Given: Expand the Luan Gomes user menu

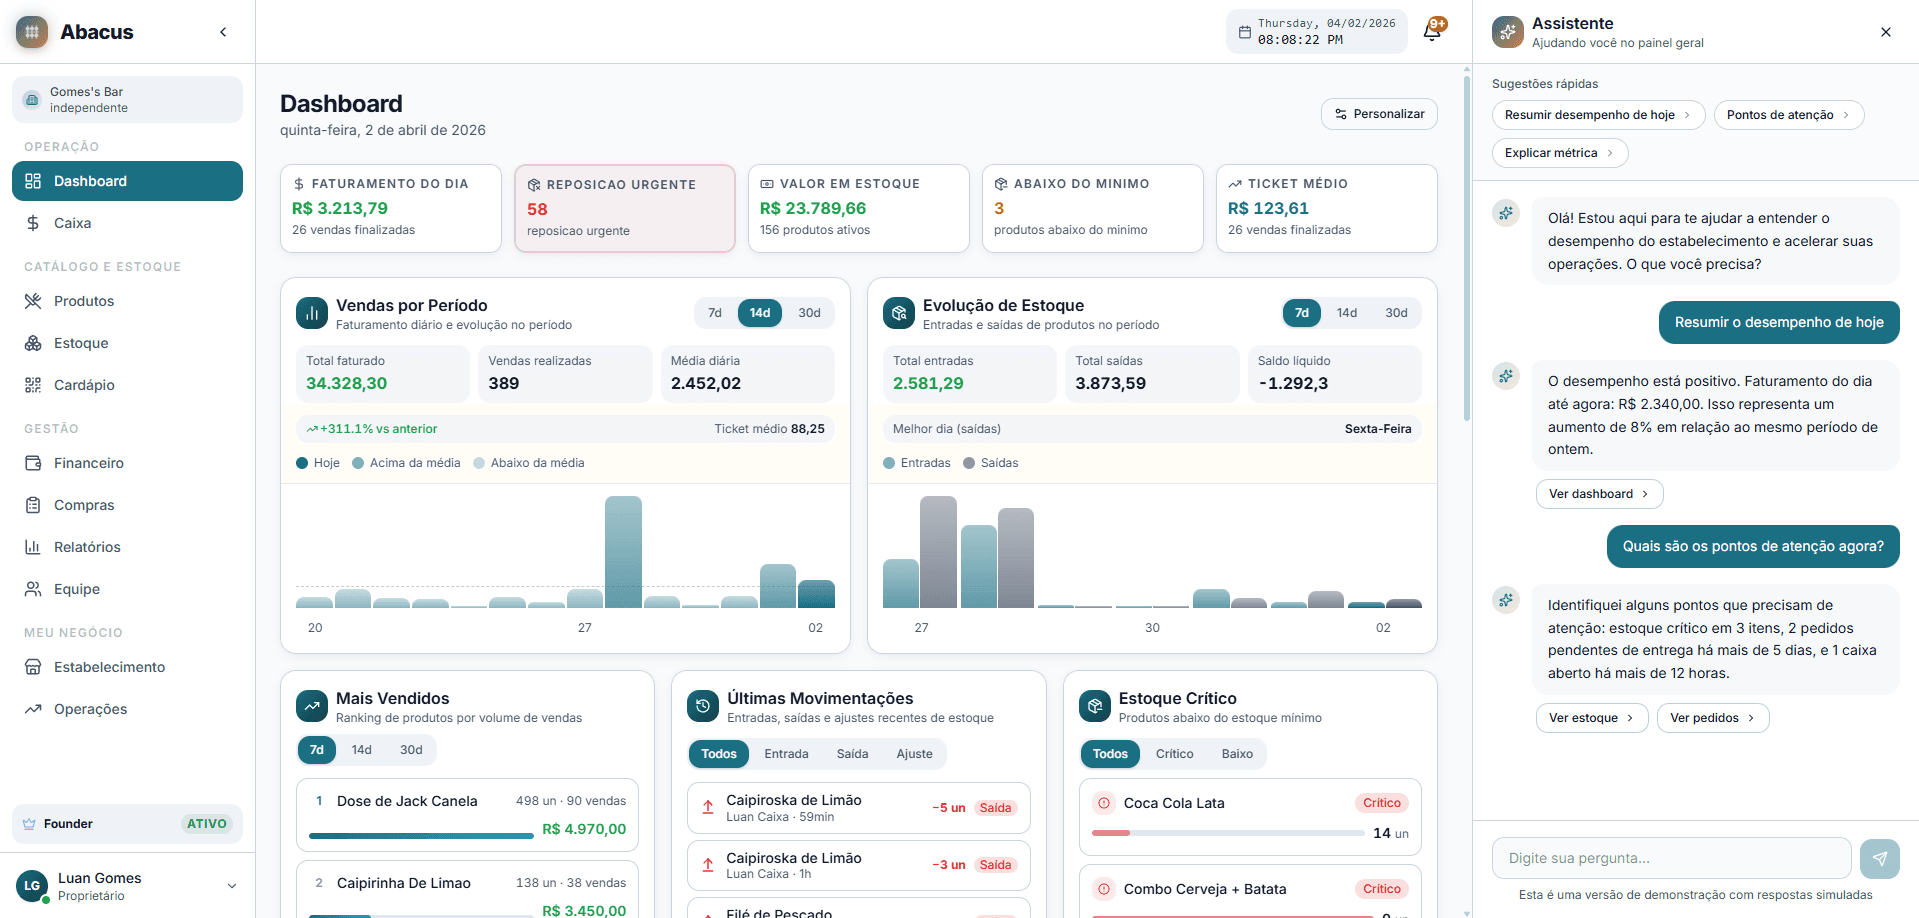Looking at the screenshot, I should point(232,886).
